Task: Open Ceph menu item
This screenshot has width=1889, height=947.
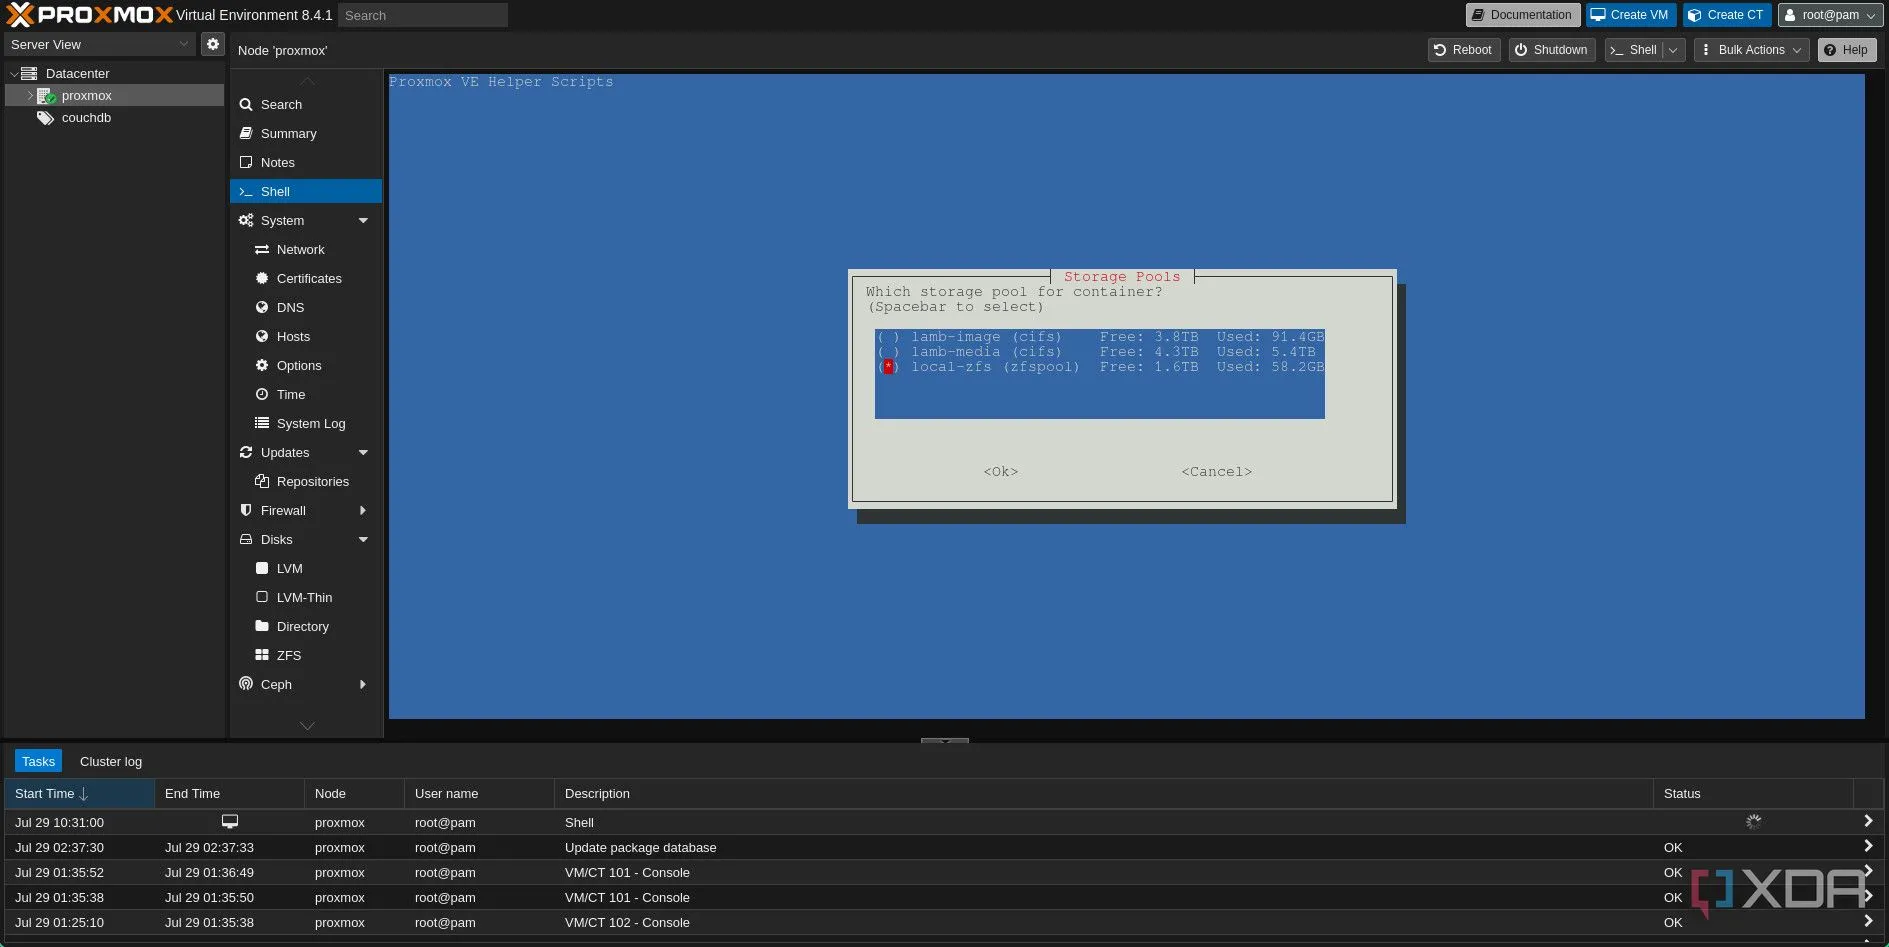Action: [x=276, y=685]
